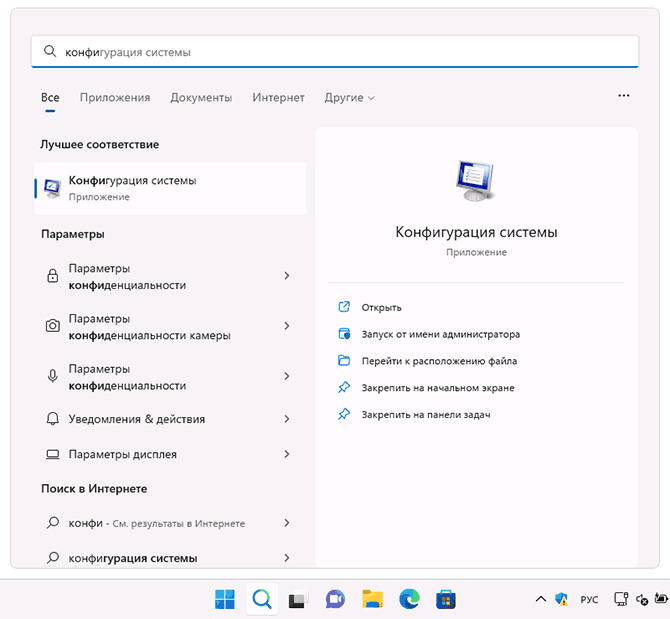Click the large Конфигурация системы icon in the preview pane

click(476, 181)
